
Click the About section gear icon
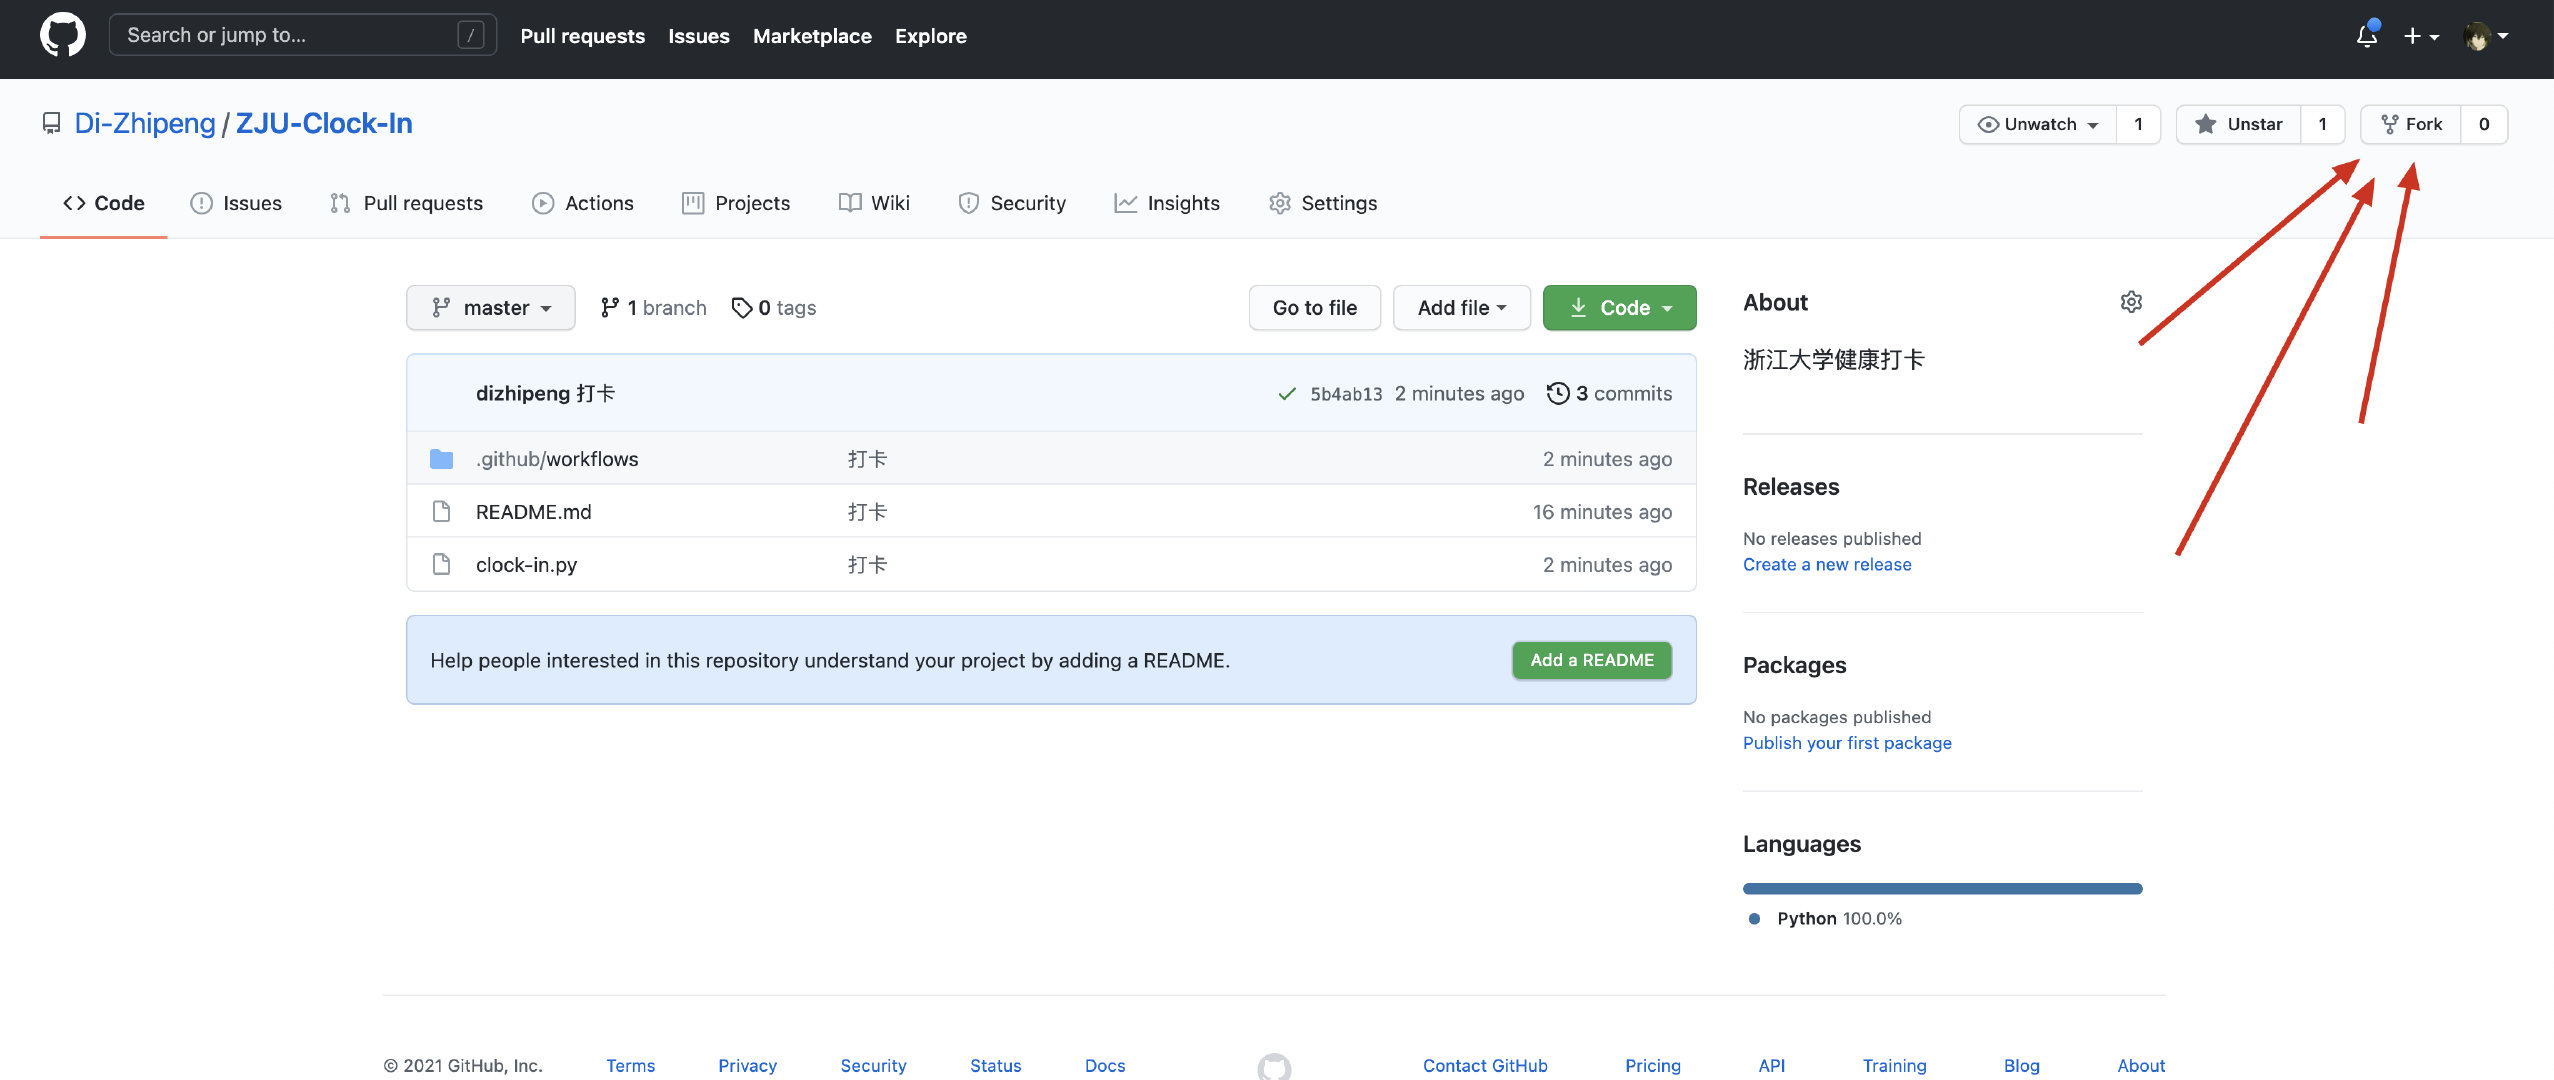pyautogui.click(x=2130, y=302)
